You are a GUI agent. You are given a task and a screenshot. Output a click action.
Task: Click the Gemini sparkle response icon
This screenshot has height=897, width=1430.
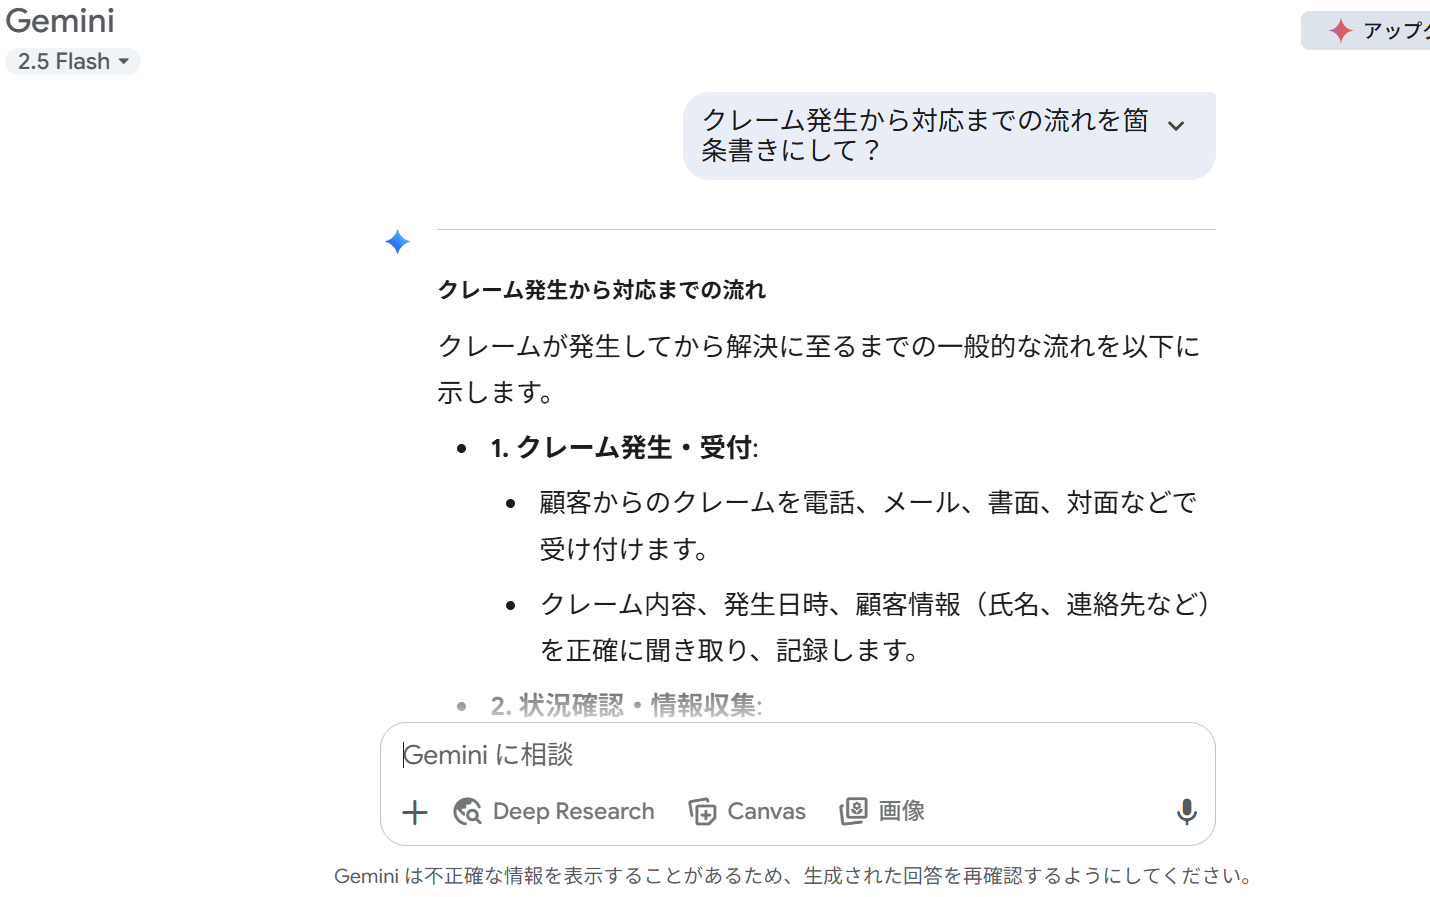click(x=397, y=242)
